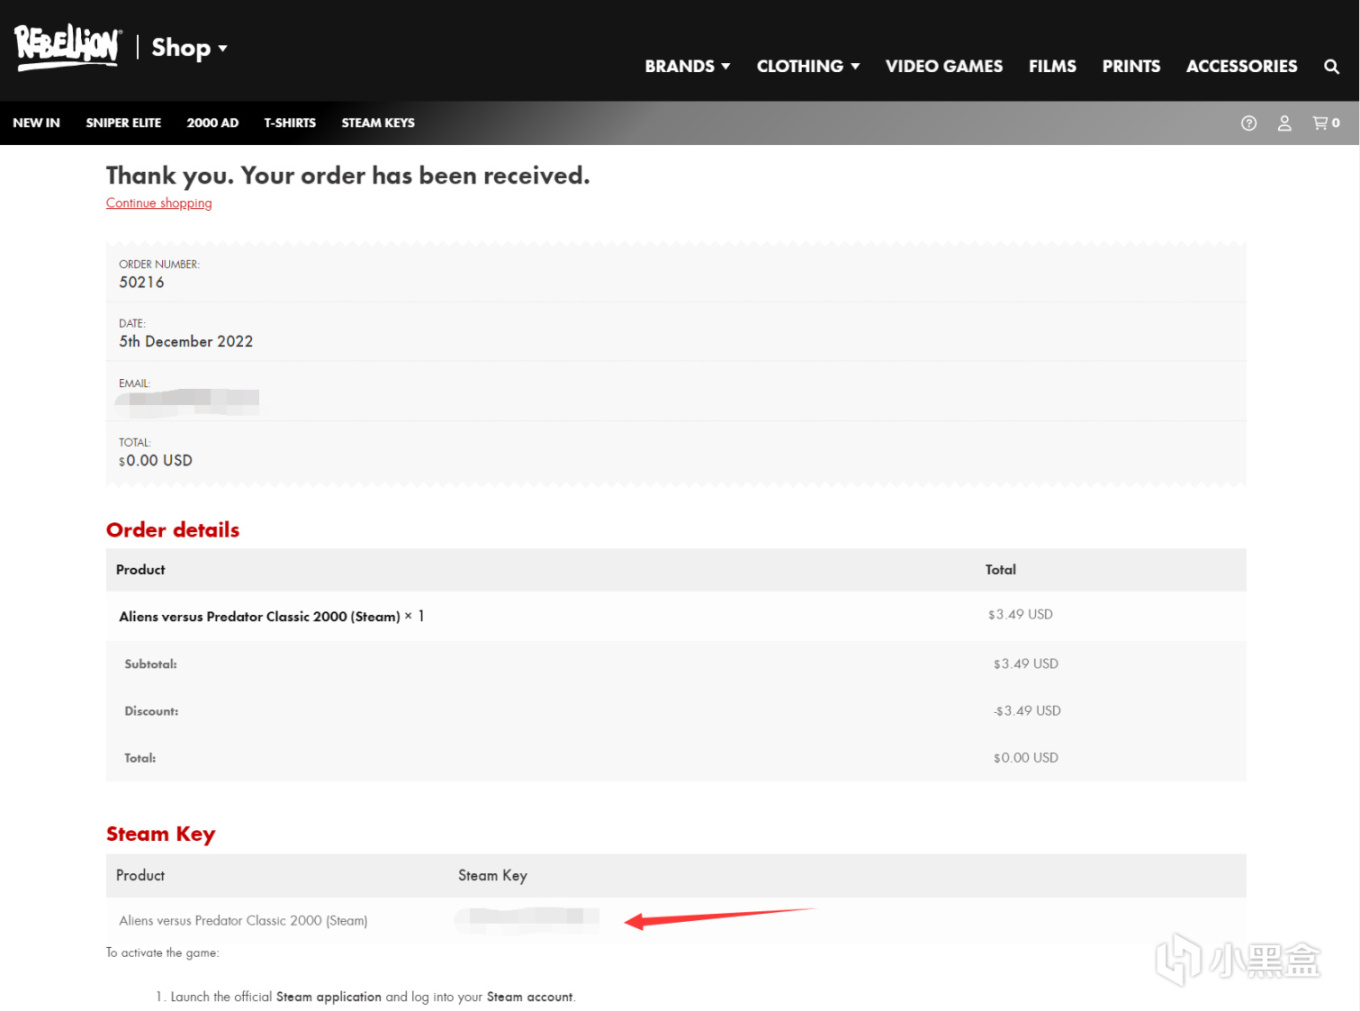Go to VIDEO GAMES section
1360x1011 pixels.
coord(943,66)
